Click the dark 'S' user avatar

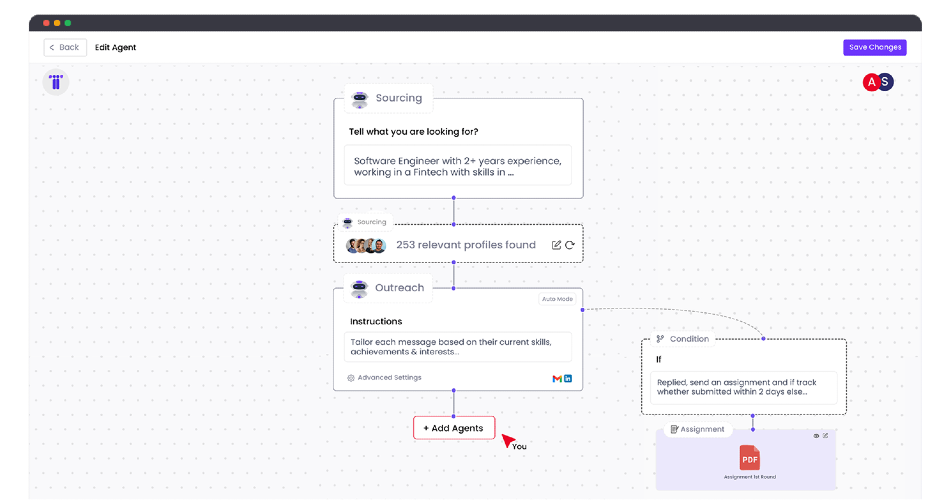point(885,81)
